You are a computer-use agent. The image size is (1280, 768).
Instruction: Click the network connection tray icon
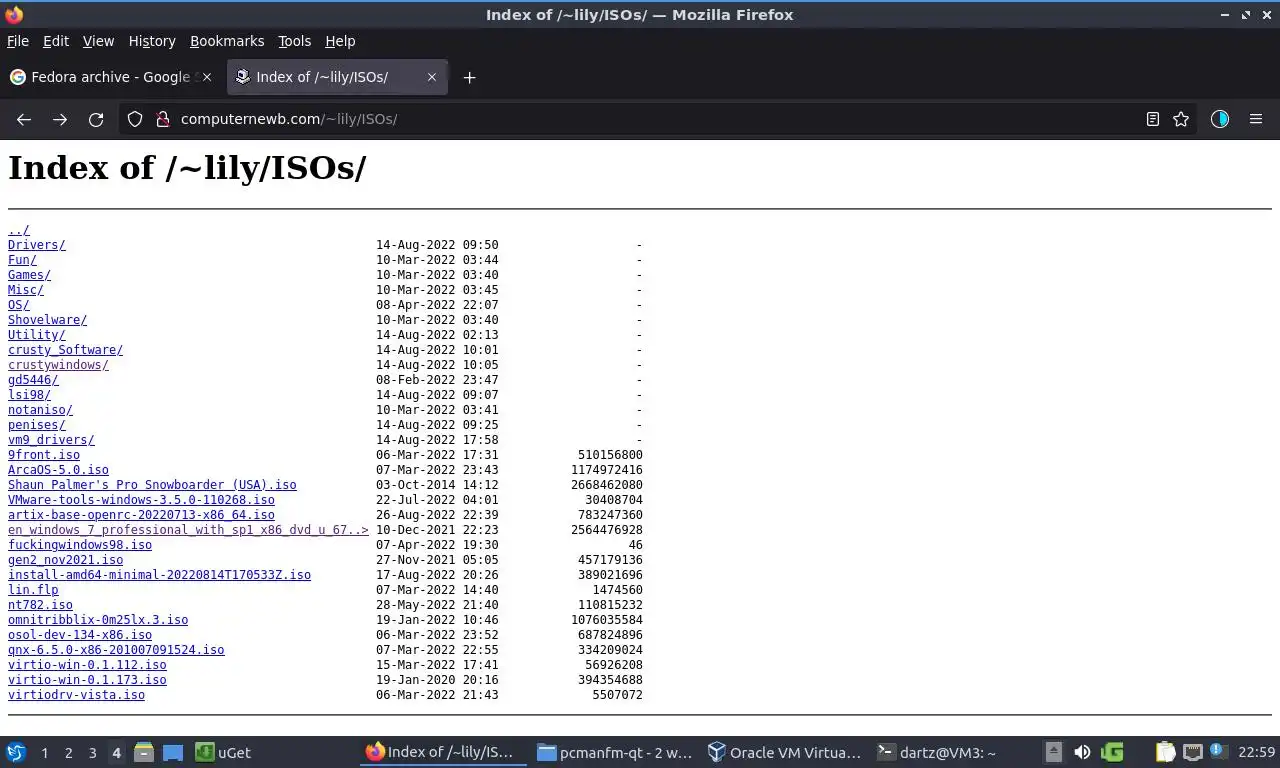pyautogui.click(x=1192, y=752)
